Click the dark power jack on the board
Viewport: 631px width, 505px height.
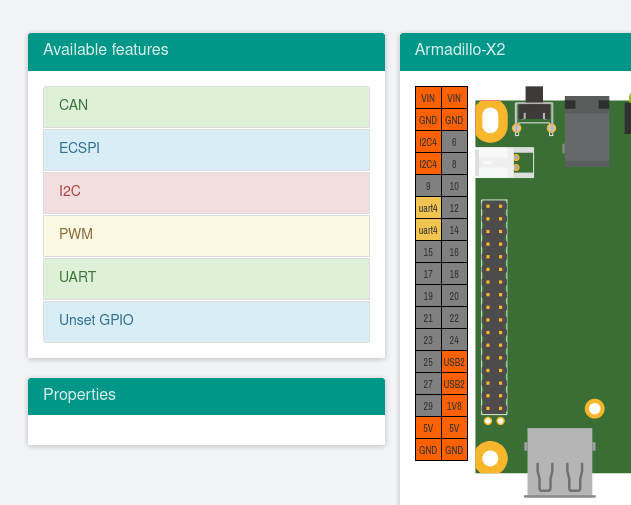tap(587, 131)
